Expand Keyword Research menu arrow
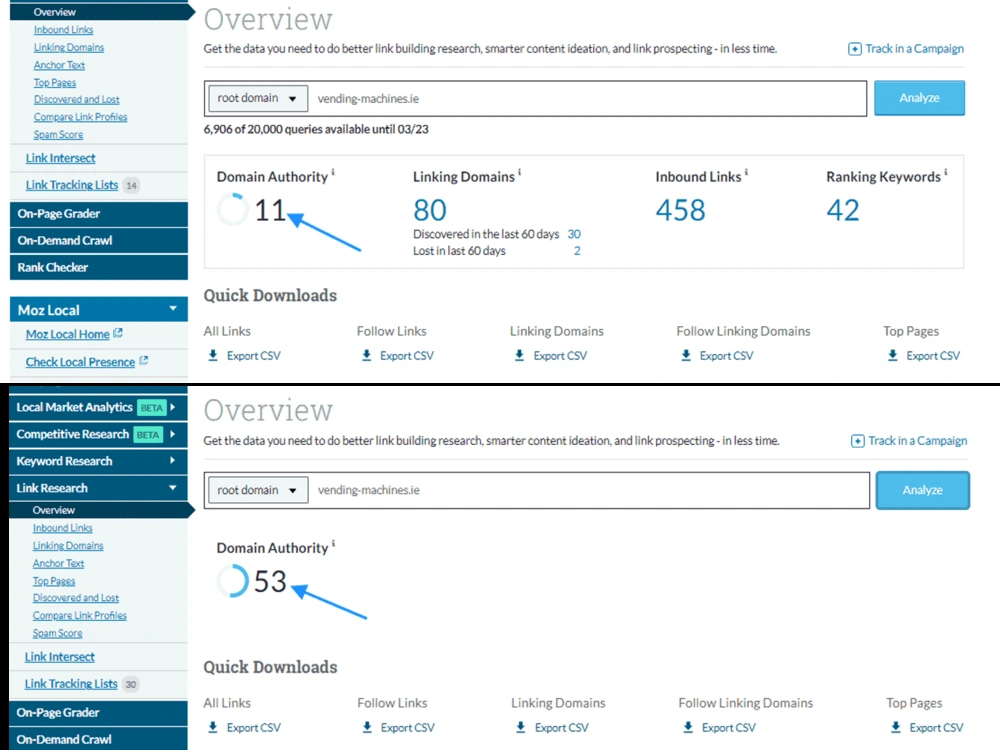Image resolution: width=1000 pixels, height=750 pixels. tap(172, 460)
